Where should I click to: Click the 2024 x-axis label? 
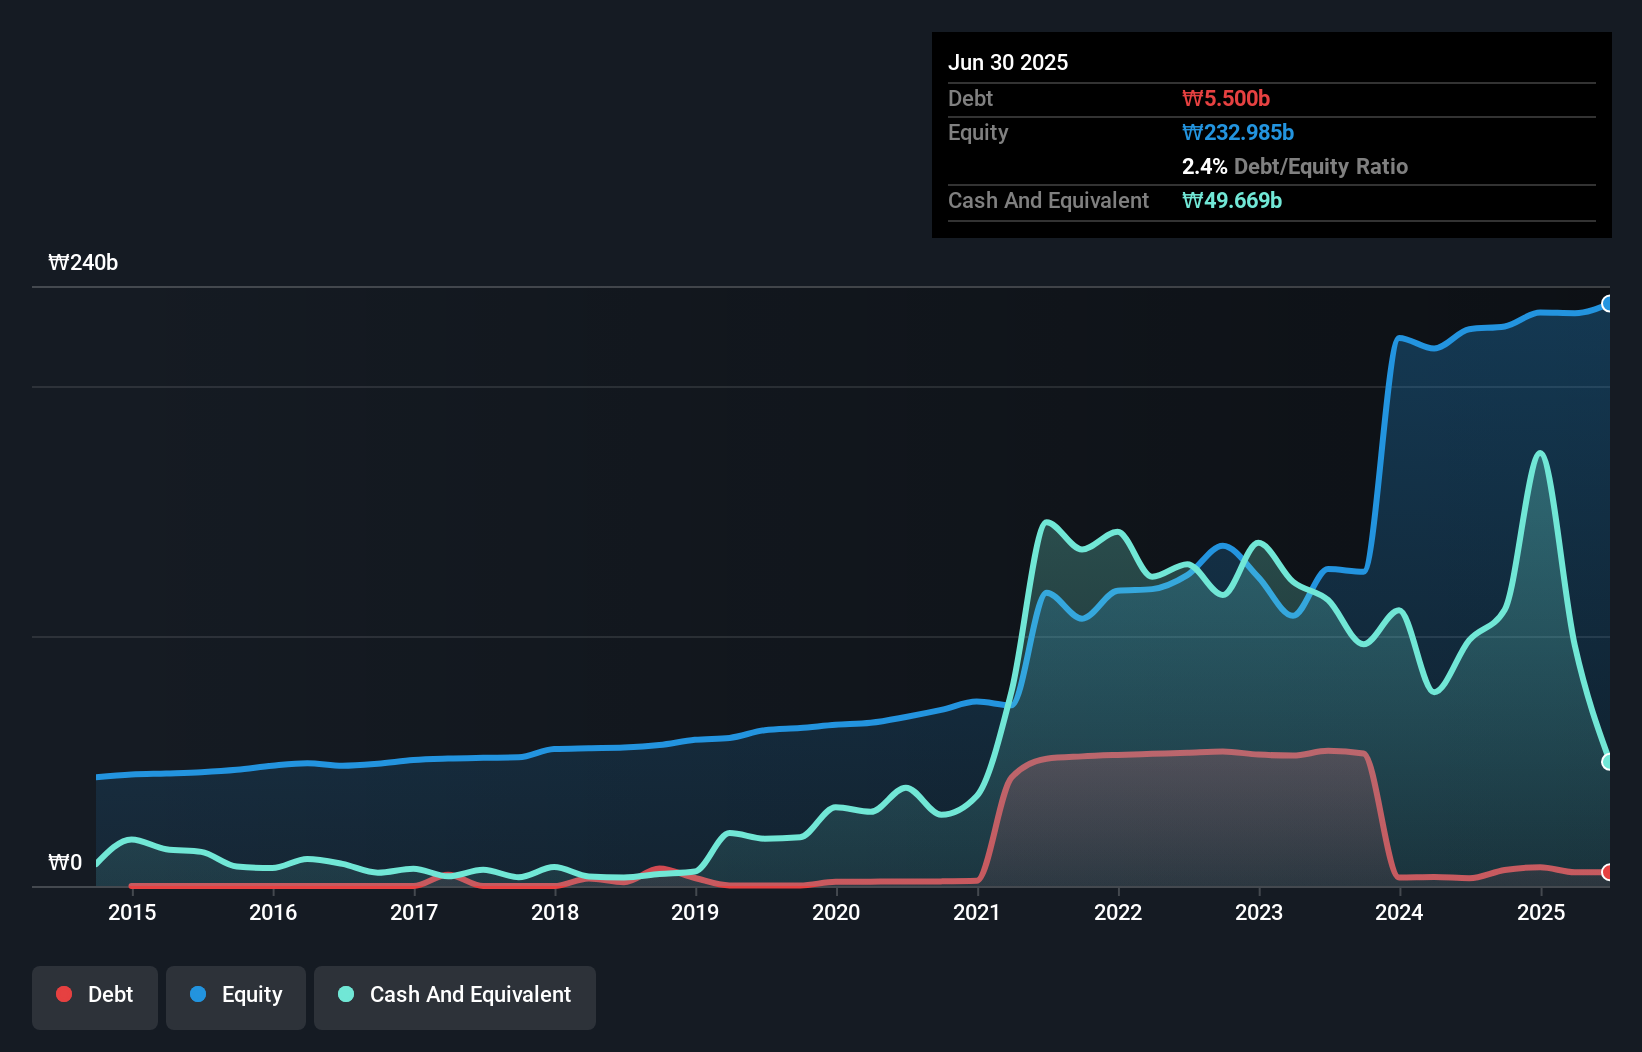pos(1399,912)
